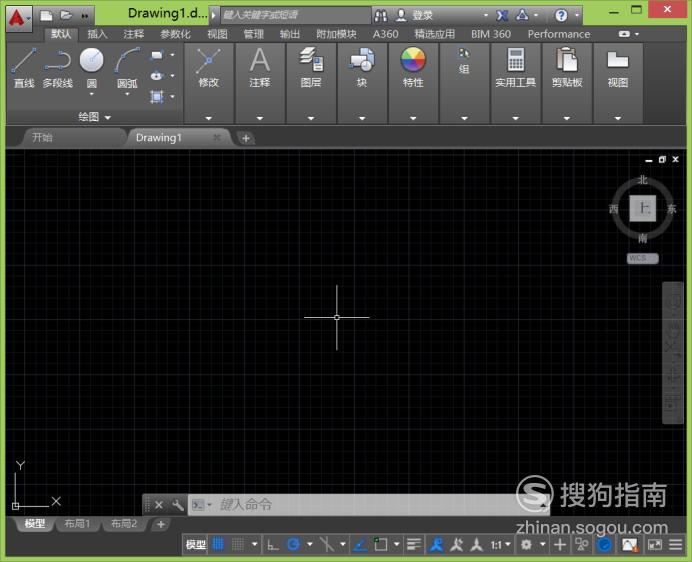Click the Open file icon in quick access

pos(66,15)
